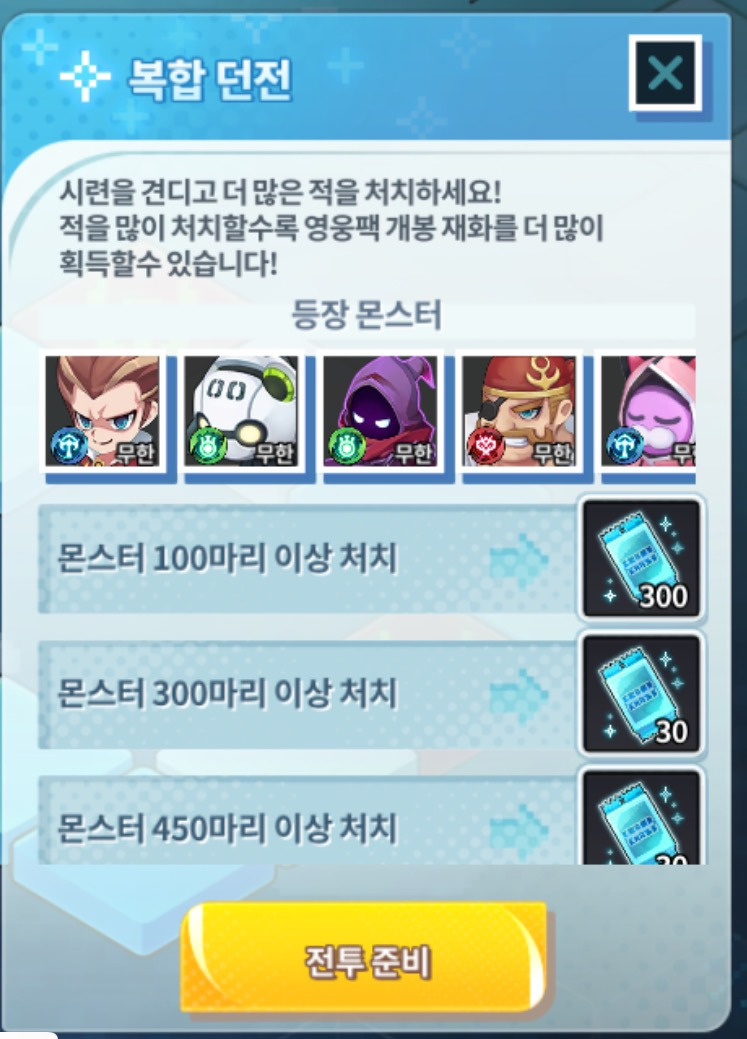Close the 복합 던전 dialog
The image size is (747, 1039).
pos(665,73)
